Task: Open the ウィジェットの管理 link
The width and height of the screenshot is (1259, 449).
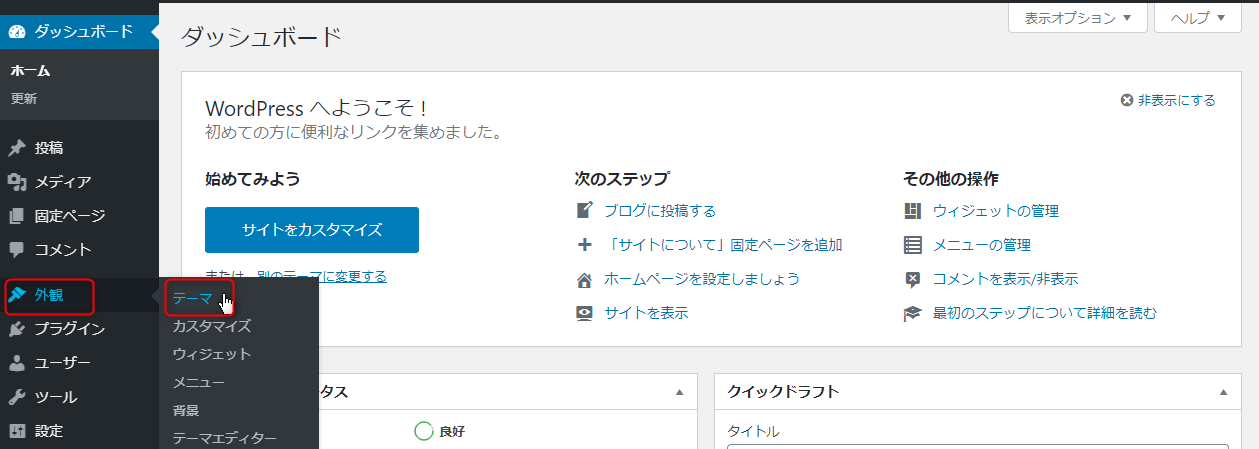Action: point(996,211)
